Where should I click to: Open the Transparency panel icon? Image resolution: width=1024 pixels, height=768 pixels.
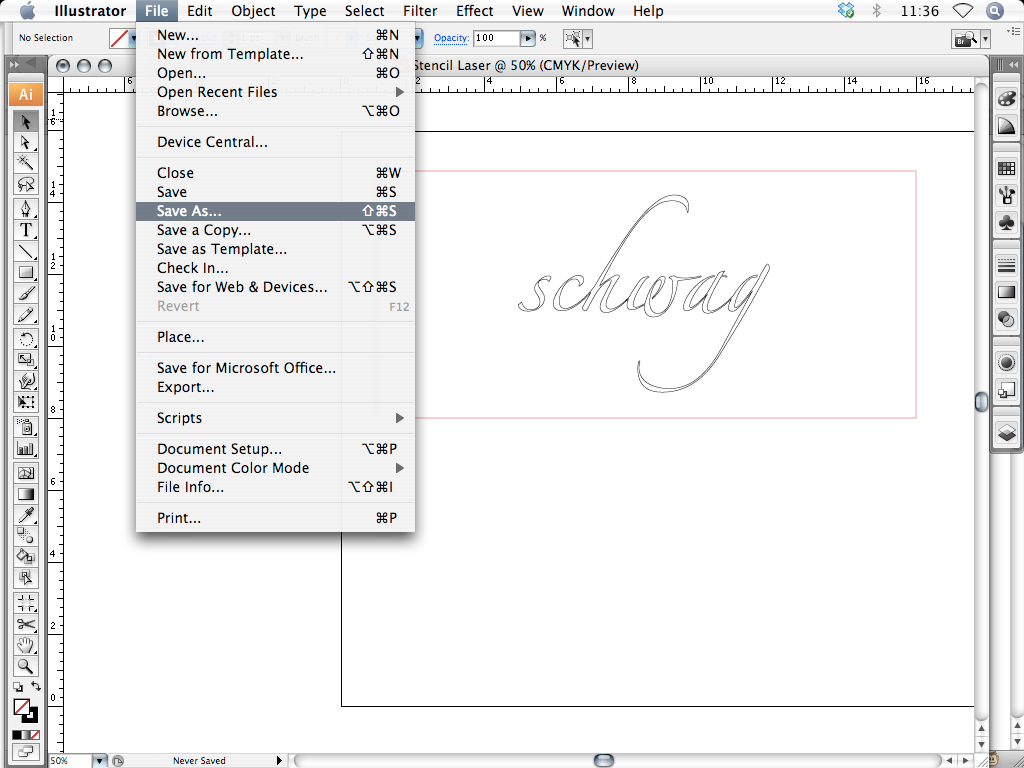click(1006, 319)
